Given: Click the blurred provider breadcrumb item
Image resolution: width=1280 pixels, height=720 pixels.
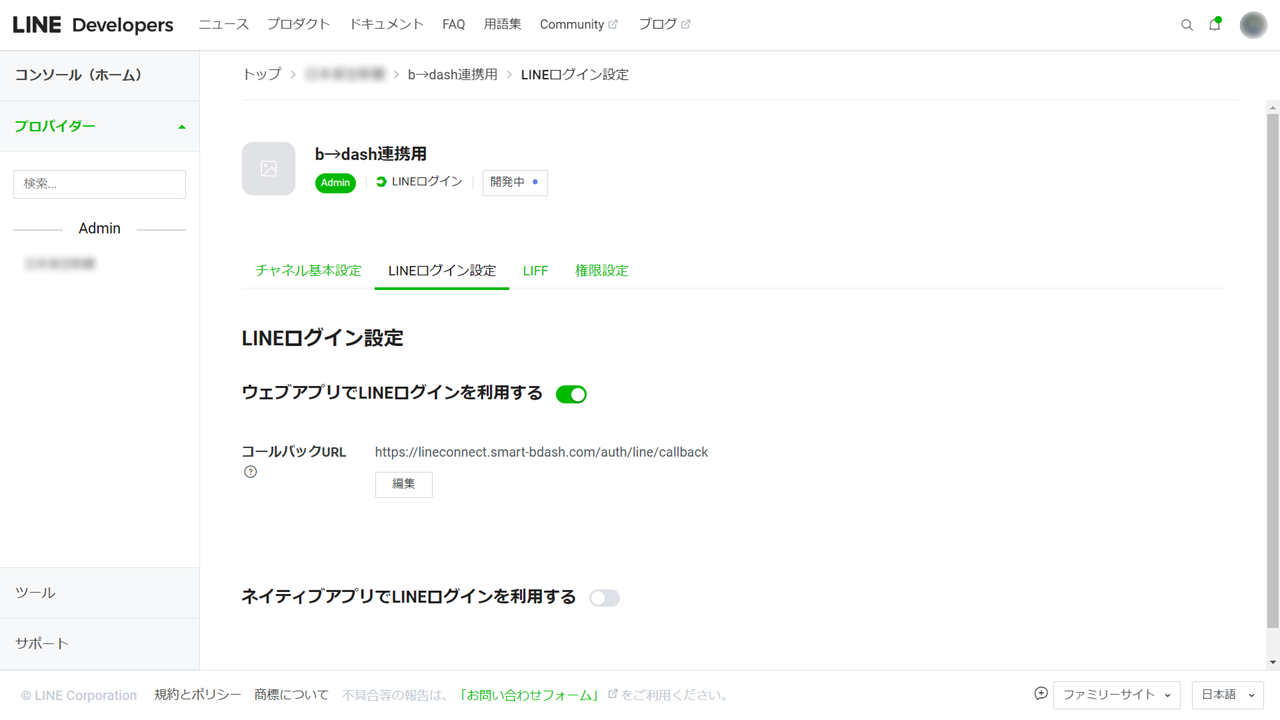Looking at the screenshot, I should pyautogui.click(x=345, y=75).
